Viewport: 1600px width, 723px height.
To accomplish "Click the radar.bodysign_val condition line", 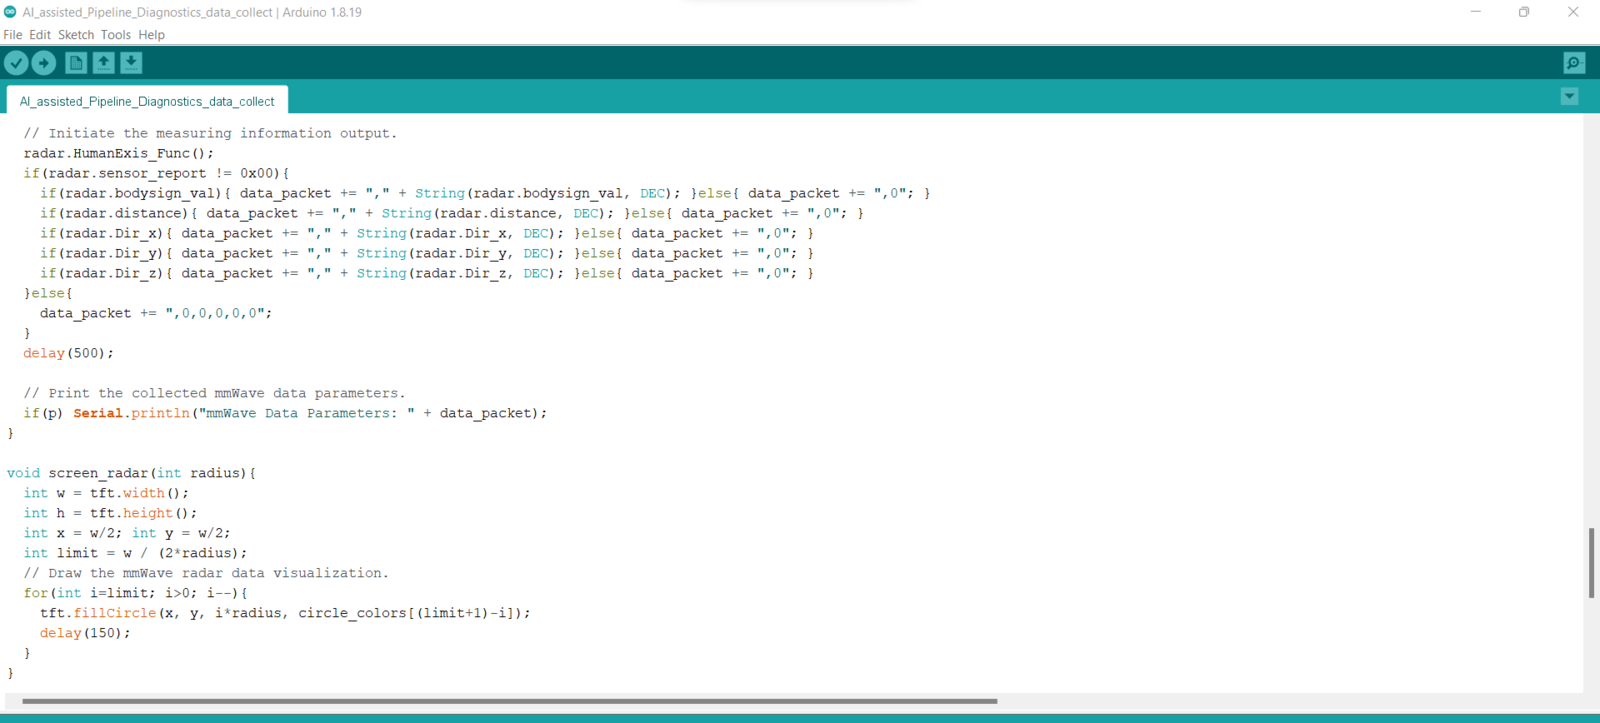I will point(485,193).
